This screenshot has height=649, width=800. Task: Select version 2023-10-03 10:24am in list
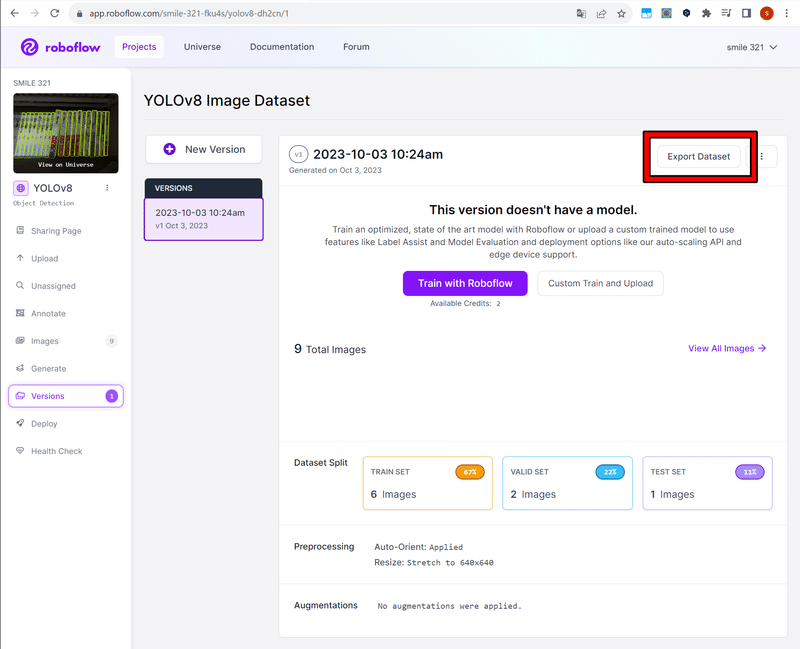[204, 219]
